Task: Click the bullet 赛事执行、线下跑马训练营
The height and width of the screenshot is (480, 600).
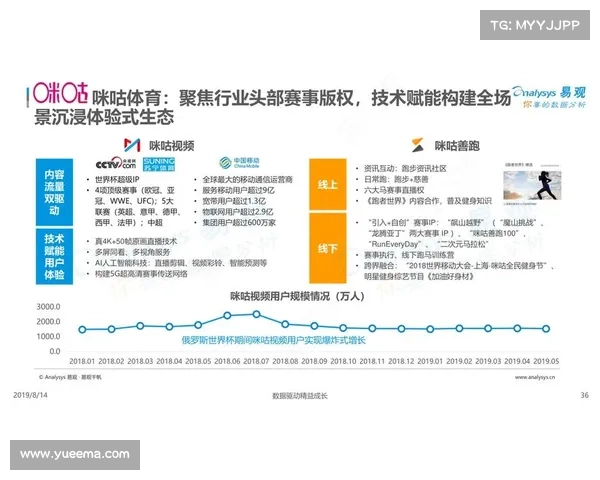Action: (409, 255)
